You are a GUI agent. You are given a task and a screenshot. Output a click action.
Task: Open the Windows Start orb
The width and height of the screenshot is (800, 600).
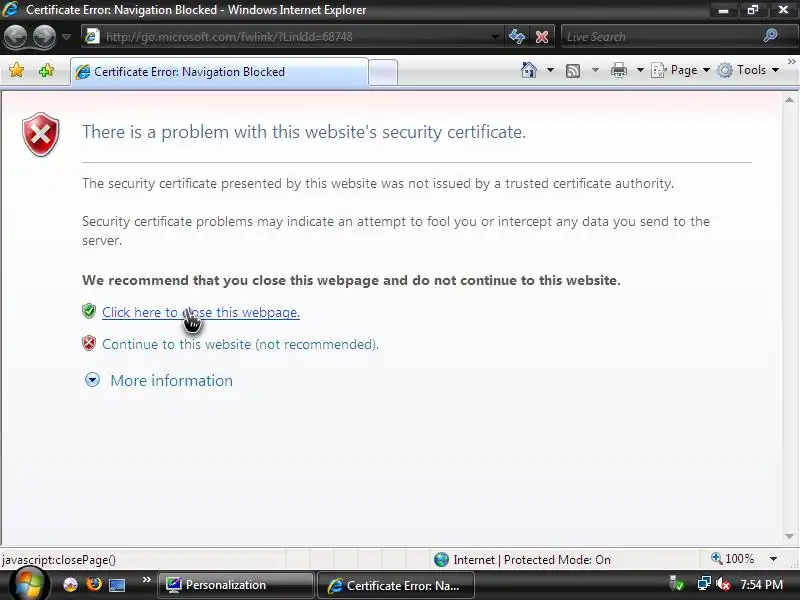pyautogui.click(x=28, y=585)
